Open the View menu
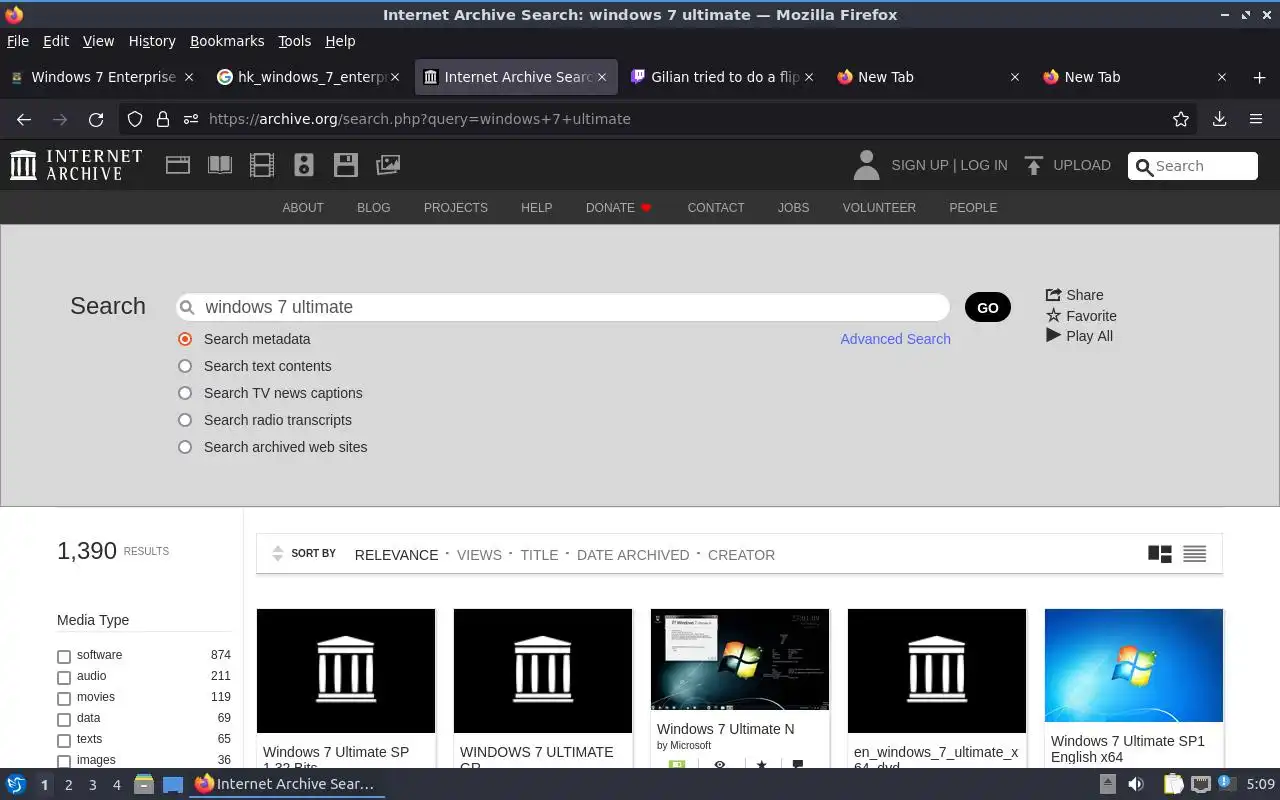This screenshot has width=1280, height=800. tap(98, 41)
